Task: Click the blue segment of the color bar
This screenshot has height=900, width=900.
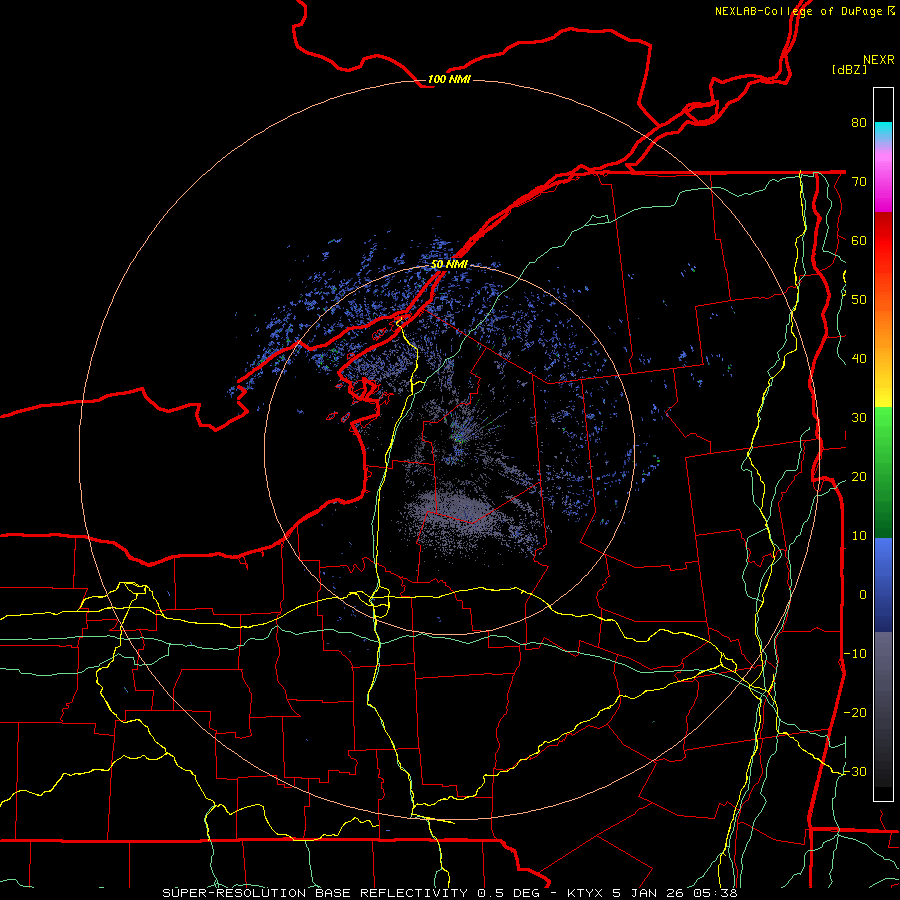Action: tap(883, 584)
